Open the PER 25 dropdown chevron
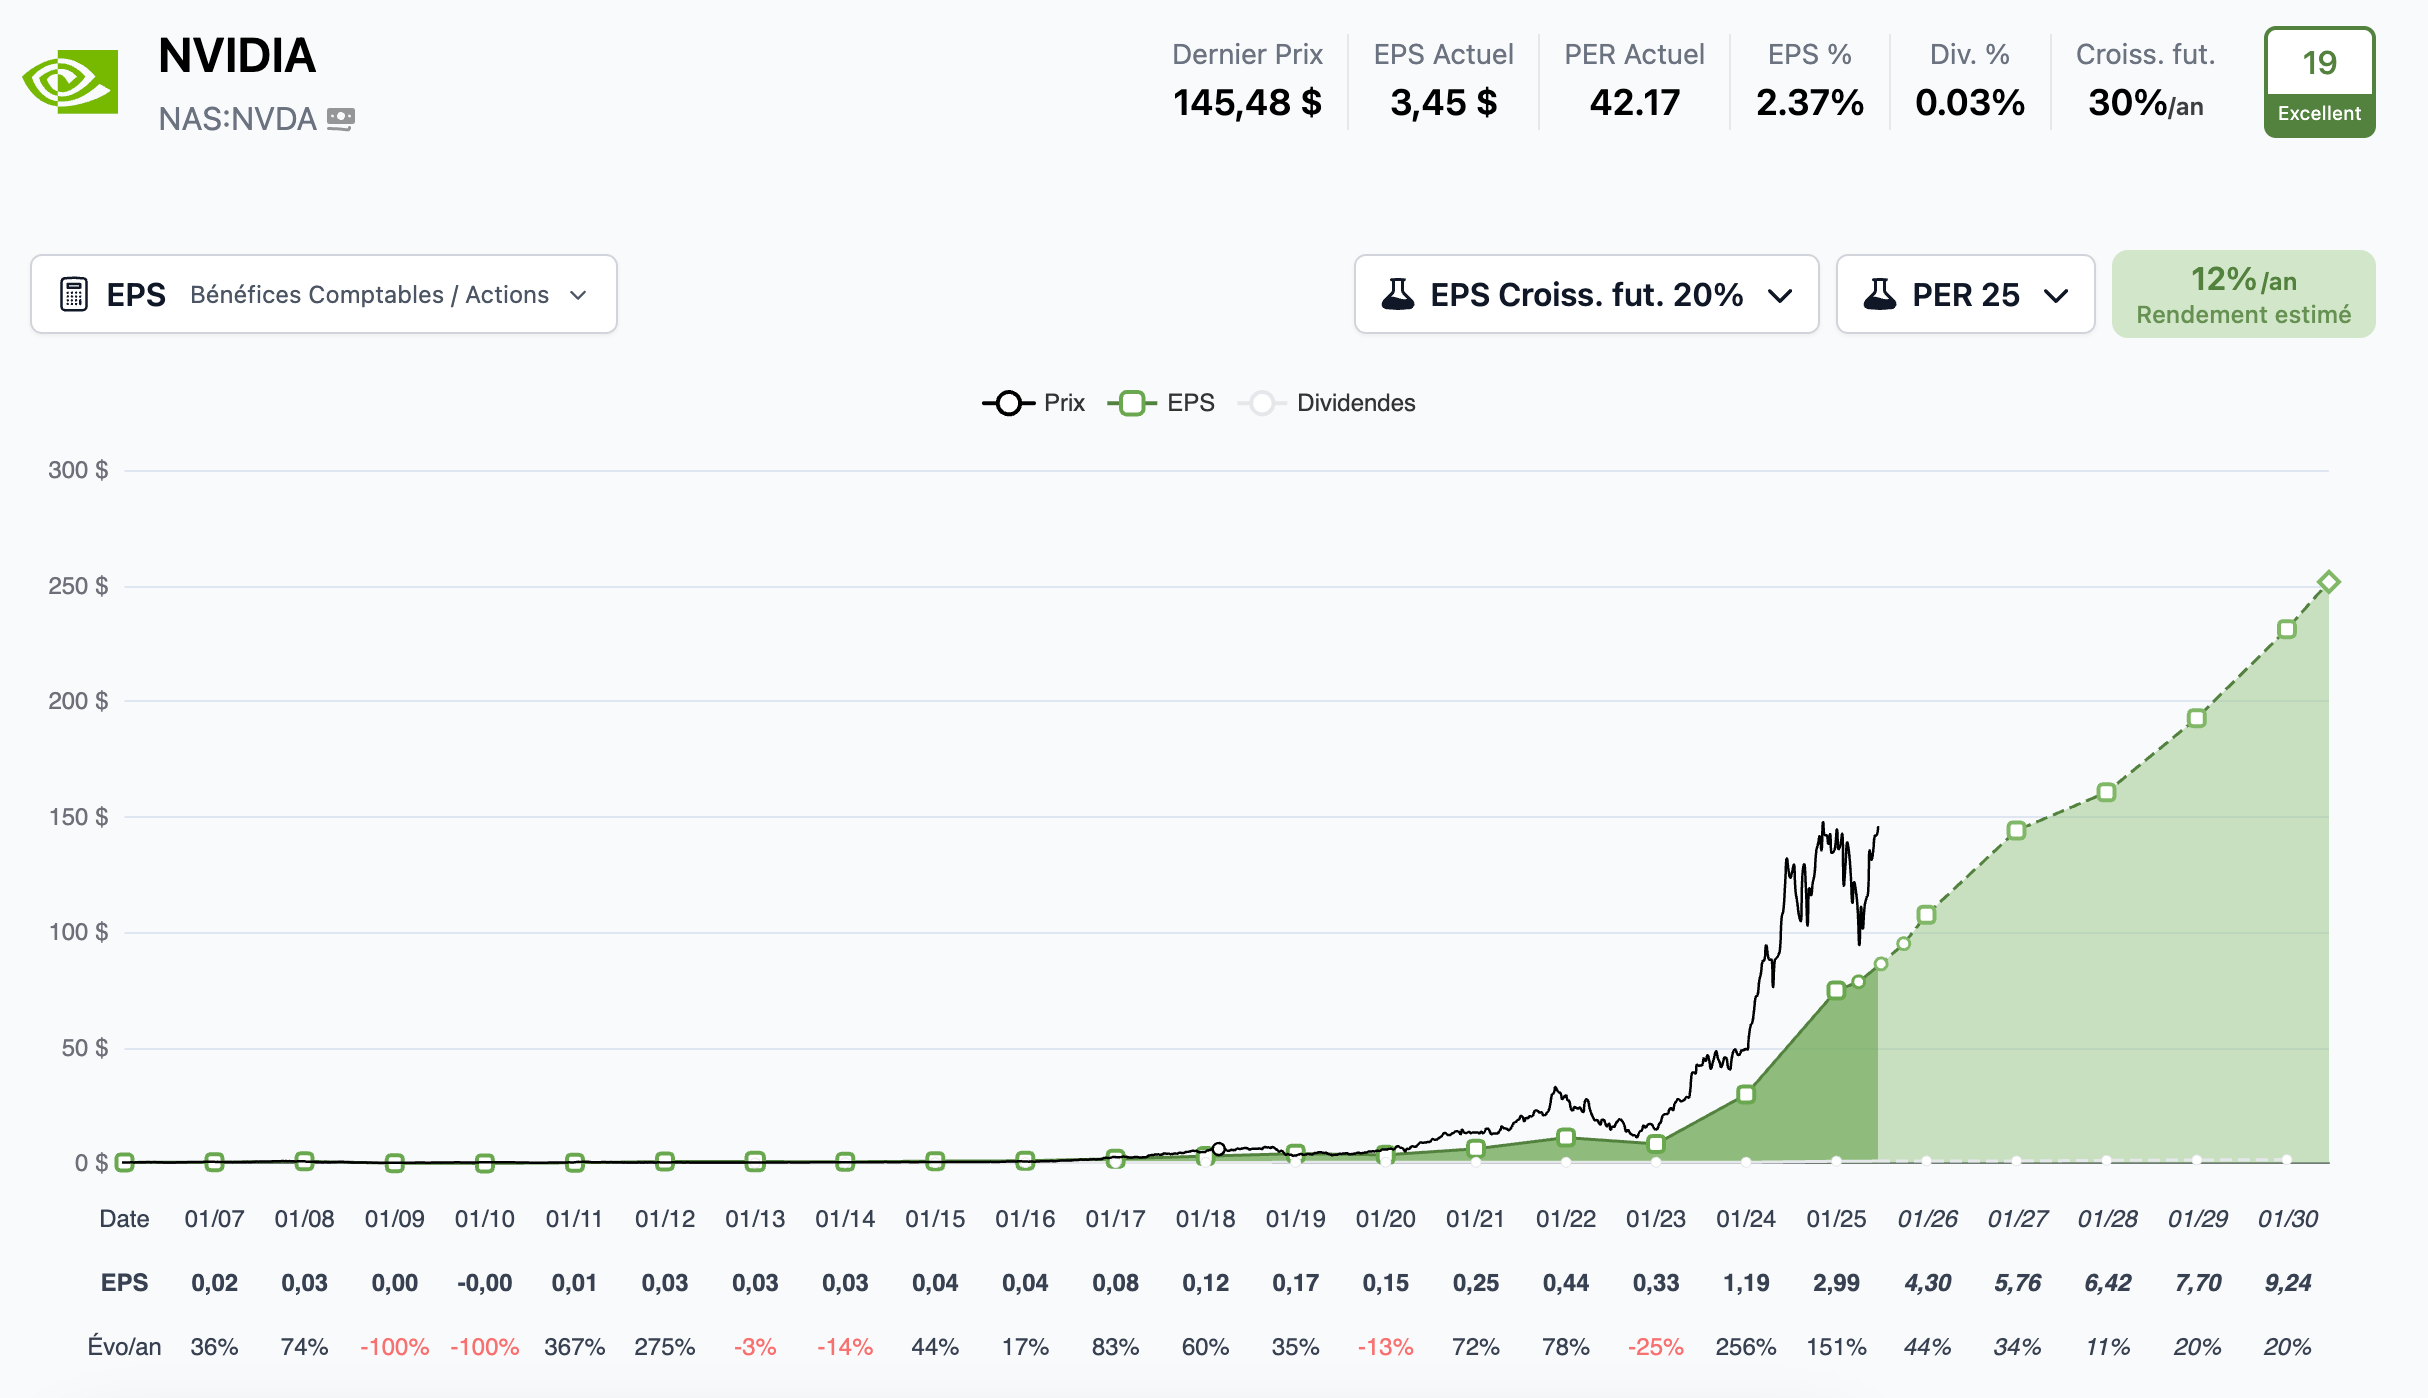Viewport: 2428px width, 1398px height. coord(2056,296)
